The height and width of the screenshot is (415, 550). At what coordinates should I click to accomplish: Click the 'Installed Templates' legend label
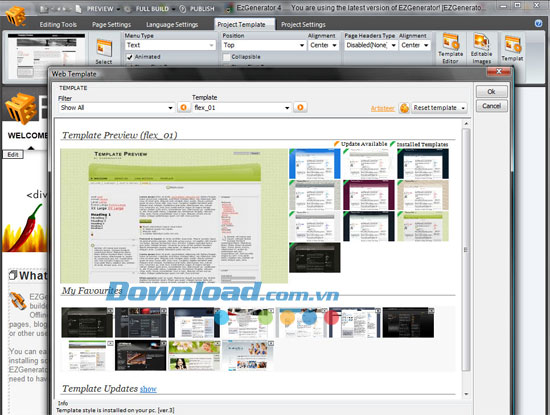[422, 144]
